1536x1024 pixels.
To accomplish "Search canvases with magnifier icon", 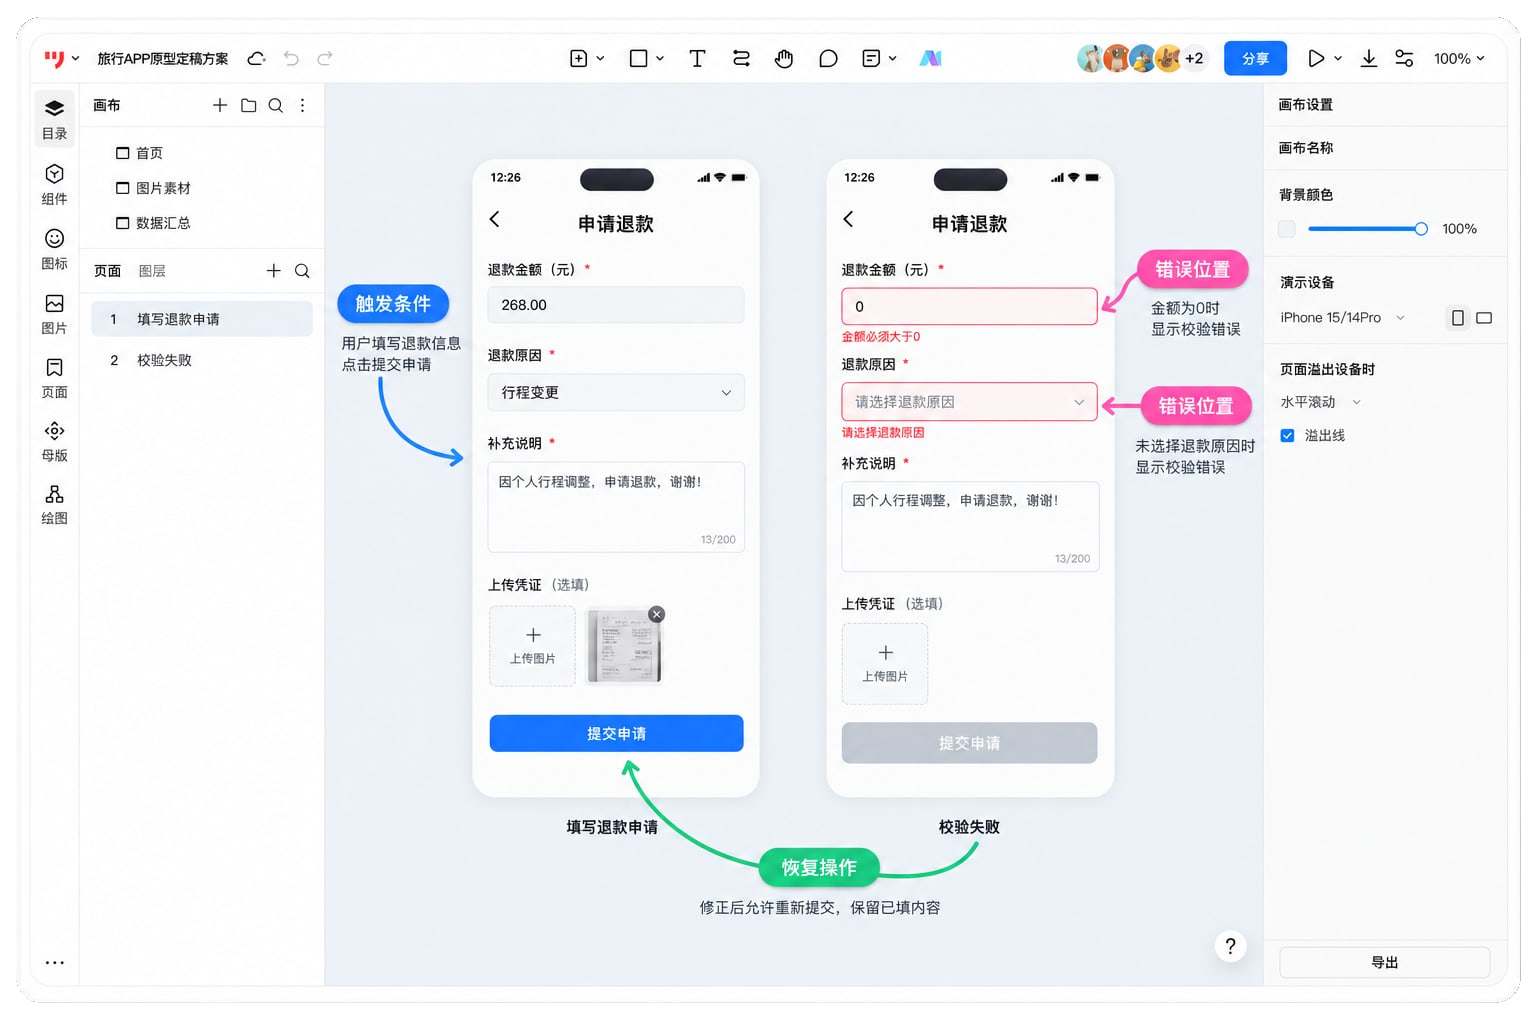I will point(276,105).
